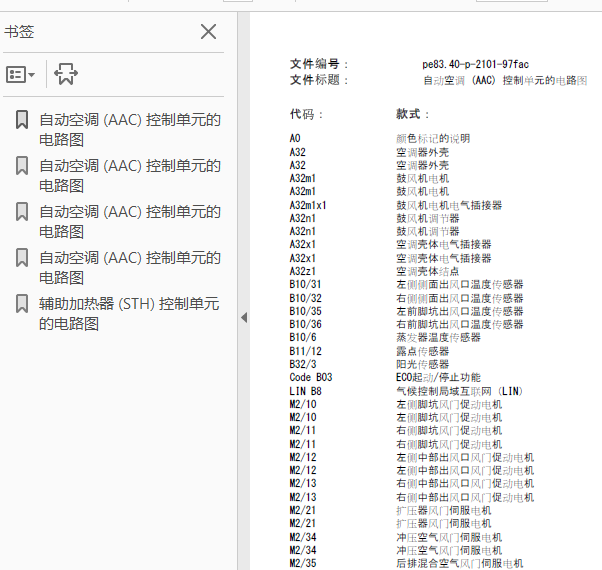
Task: Click description 左前脚坑出风口温度传感器
Action: point(460,311)
